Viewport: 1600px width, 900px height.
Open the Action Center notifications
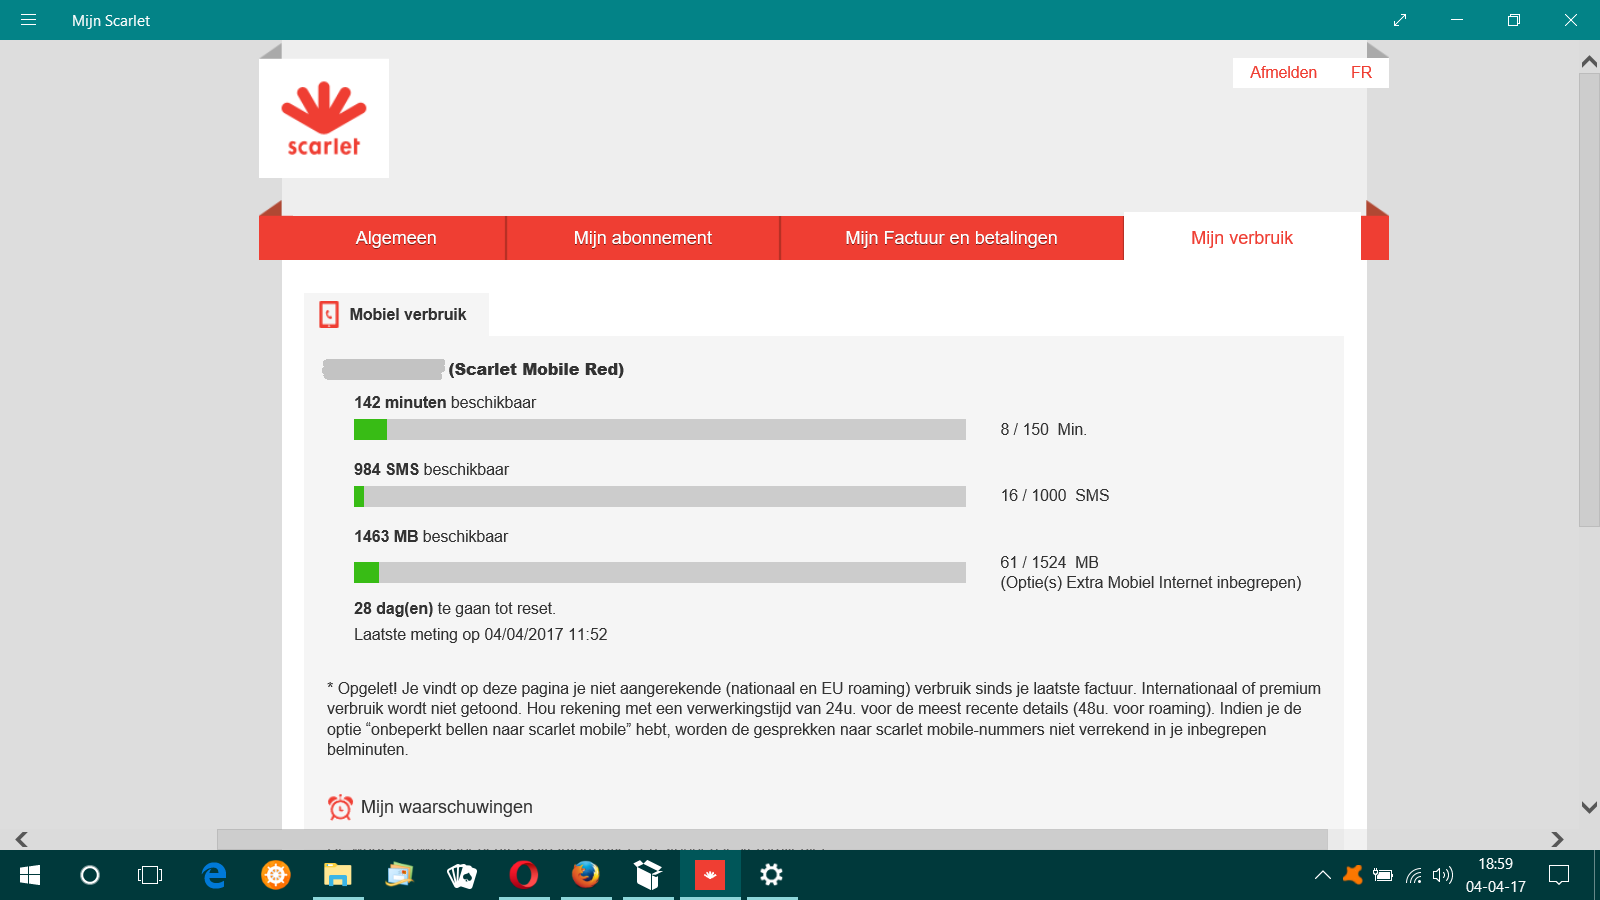pos(1558,875)
